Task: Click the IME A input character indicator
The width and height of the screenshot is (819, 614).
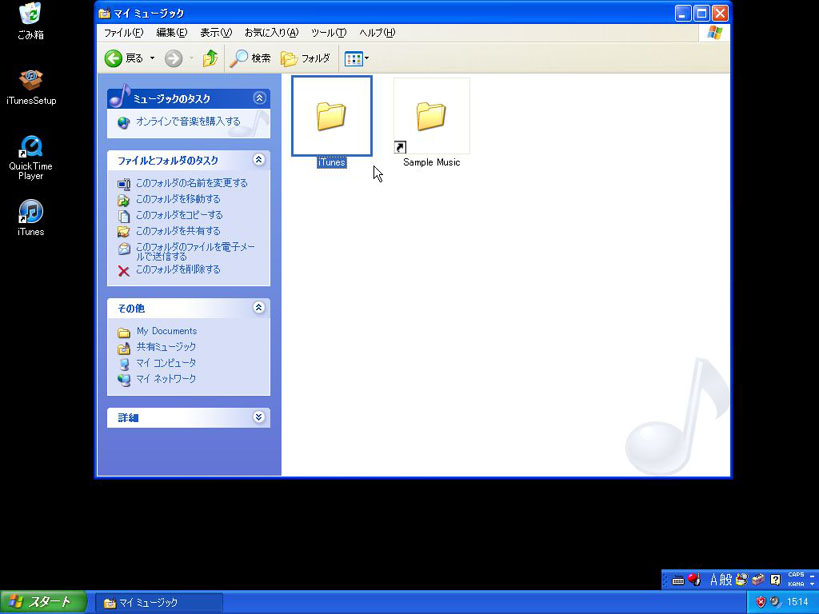Action: (x=713, y=580)
